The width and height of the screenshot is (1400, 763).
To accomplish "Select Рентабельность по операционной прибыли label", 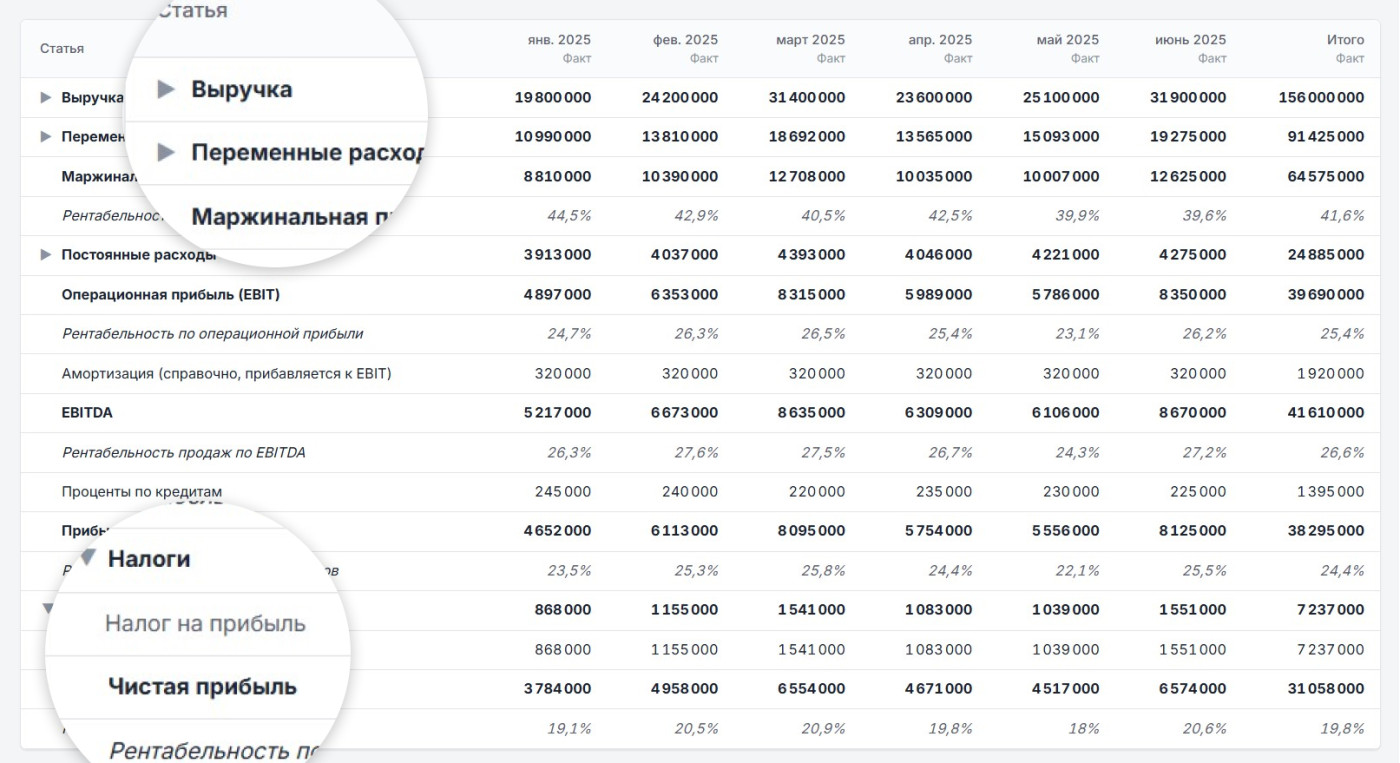I will tap(213, 334).
